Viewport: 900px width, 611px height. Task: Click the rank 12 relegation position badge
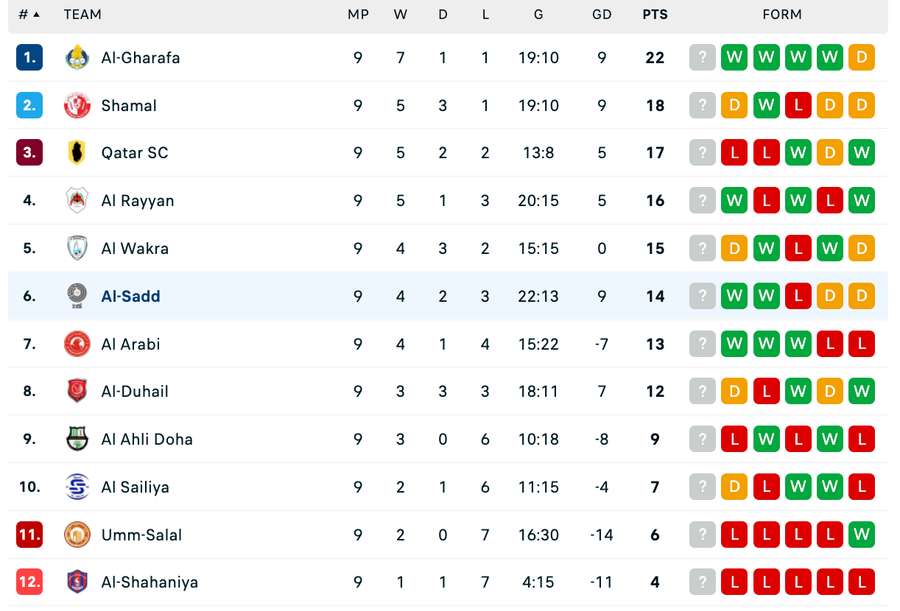coord(29,582)
